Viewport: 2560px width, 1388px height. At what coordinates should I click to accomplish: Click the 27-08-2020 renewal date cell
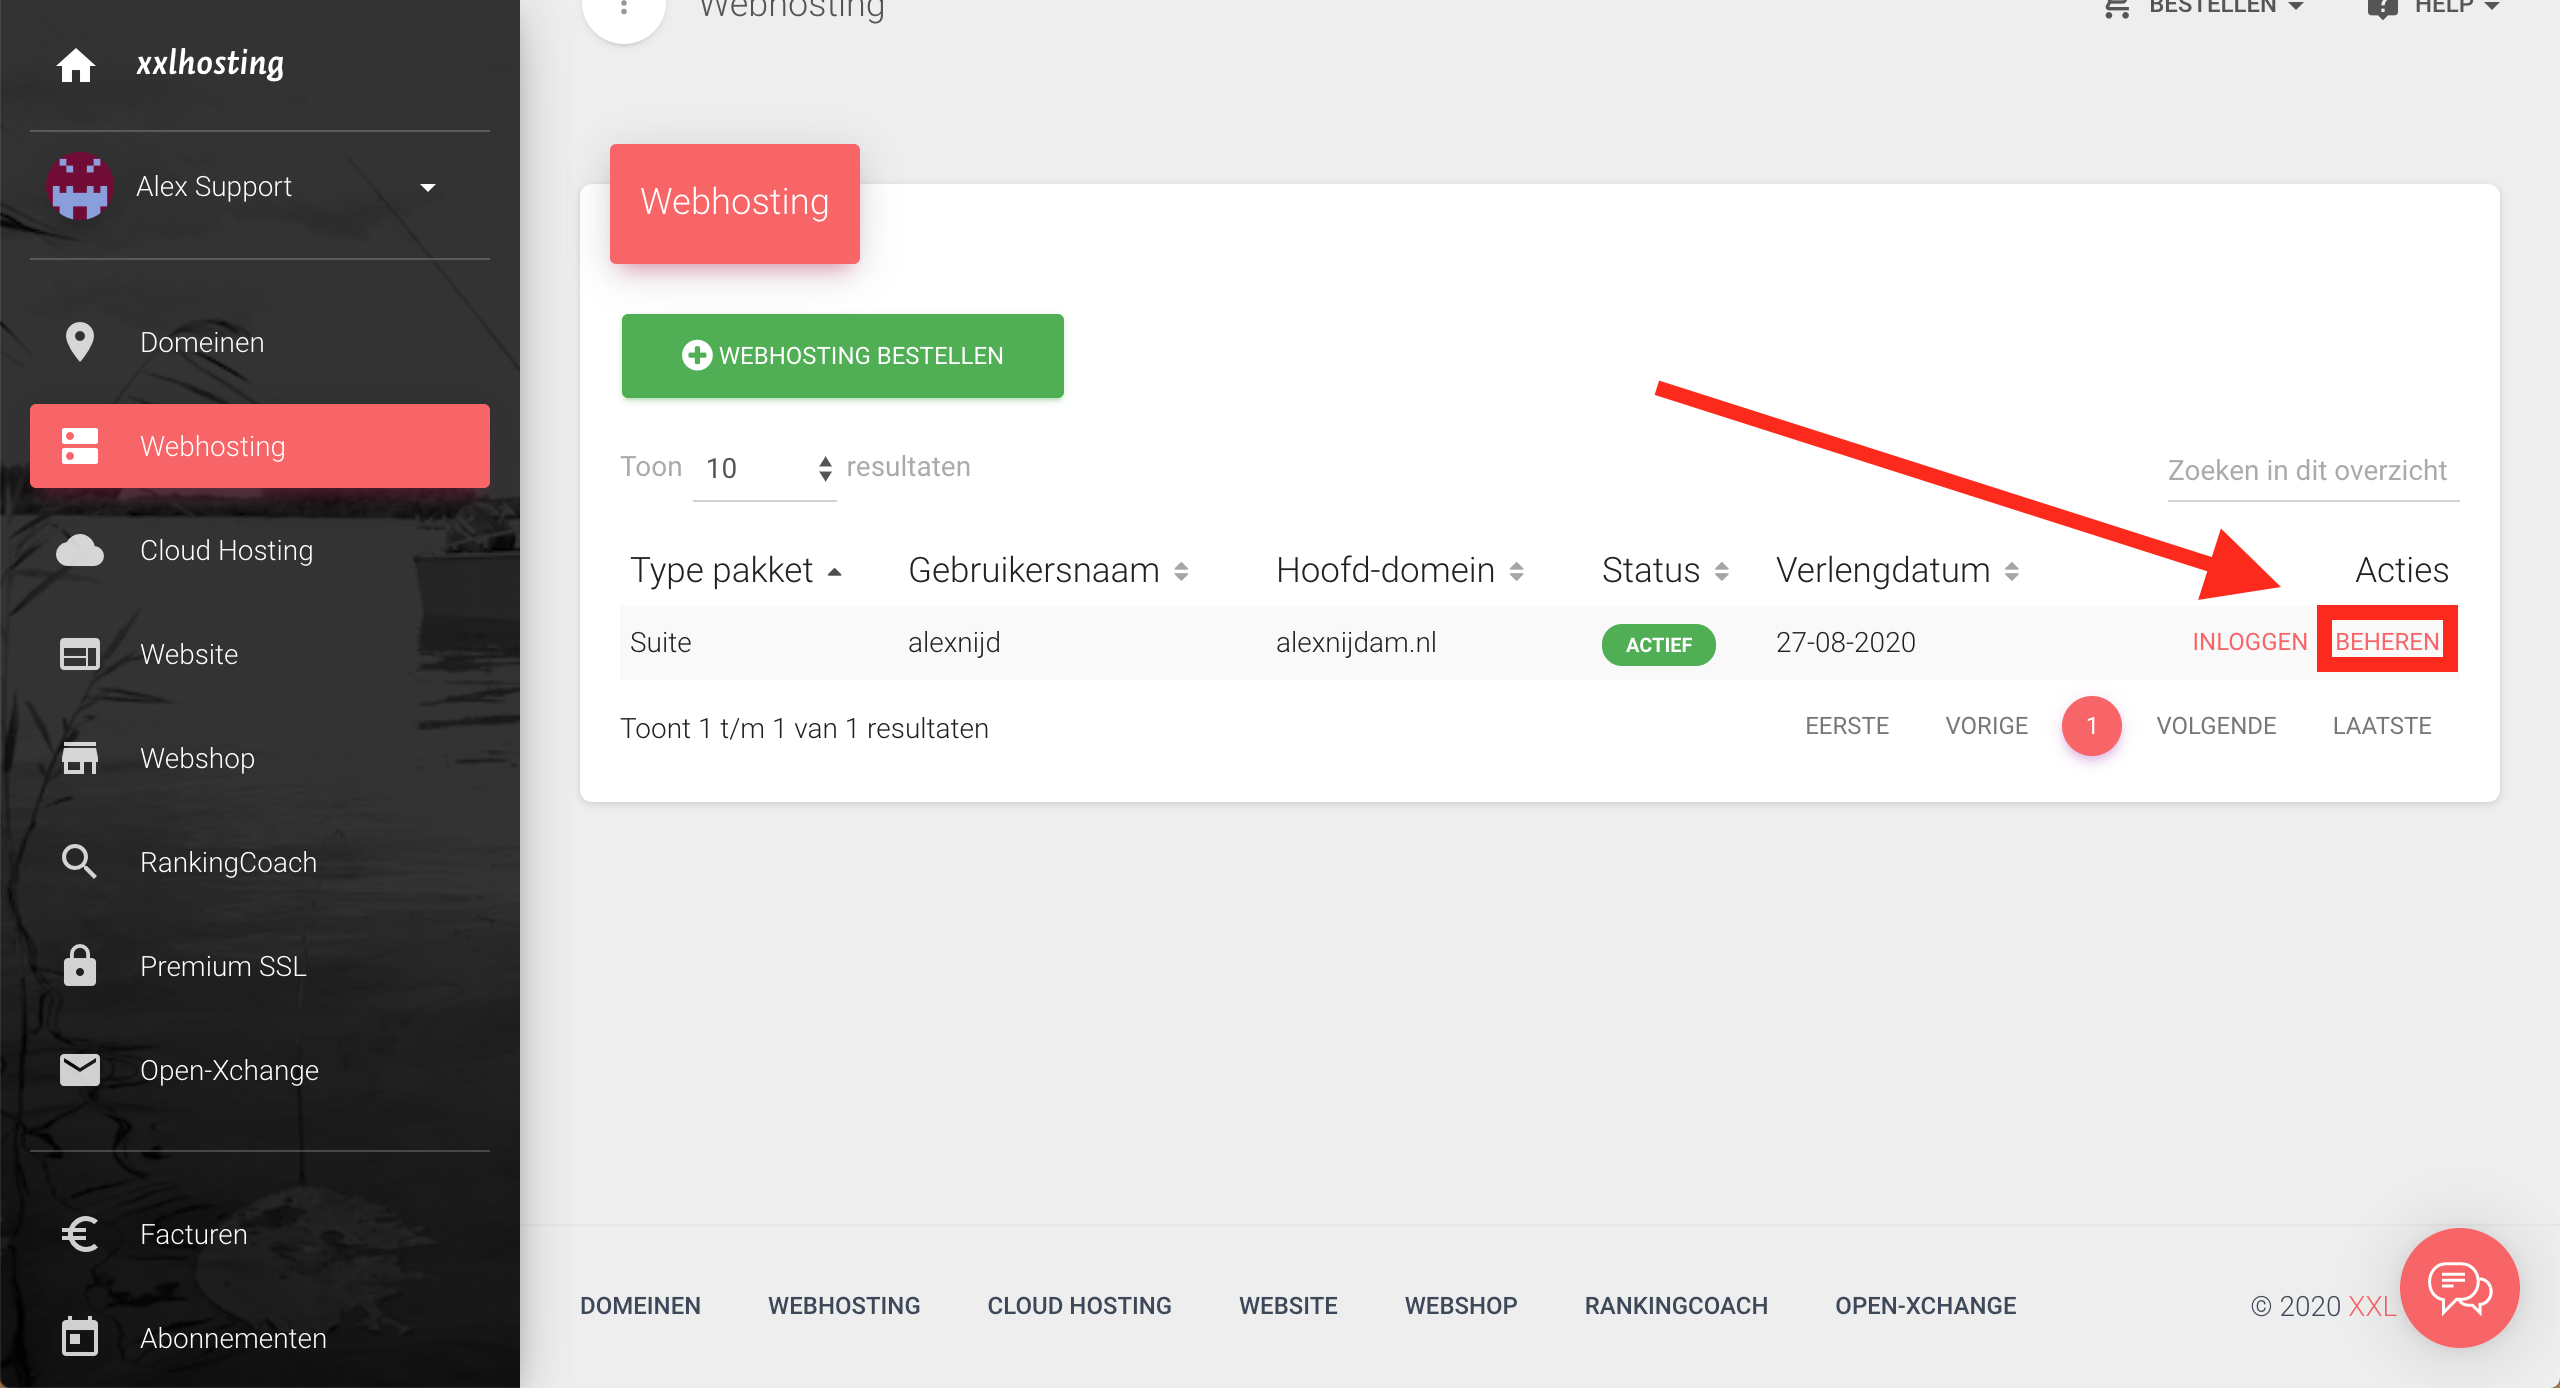1846,642
